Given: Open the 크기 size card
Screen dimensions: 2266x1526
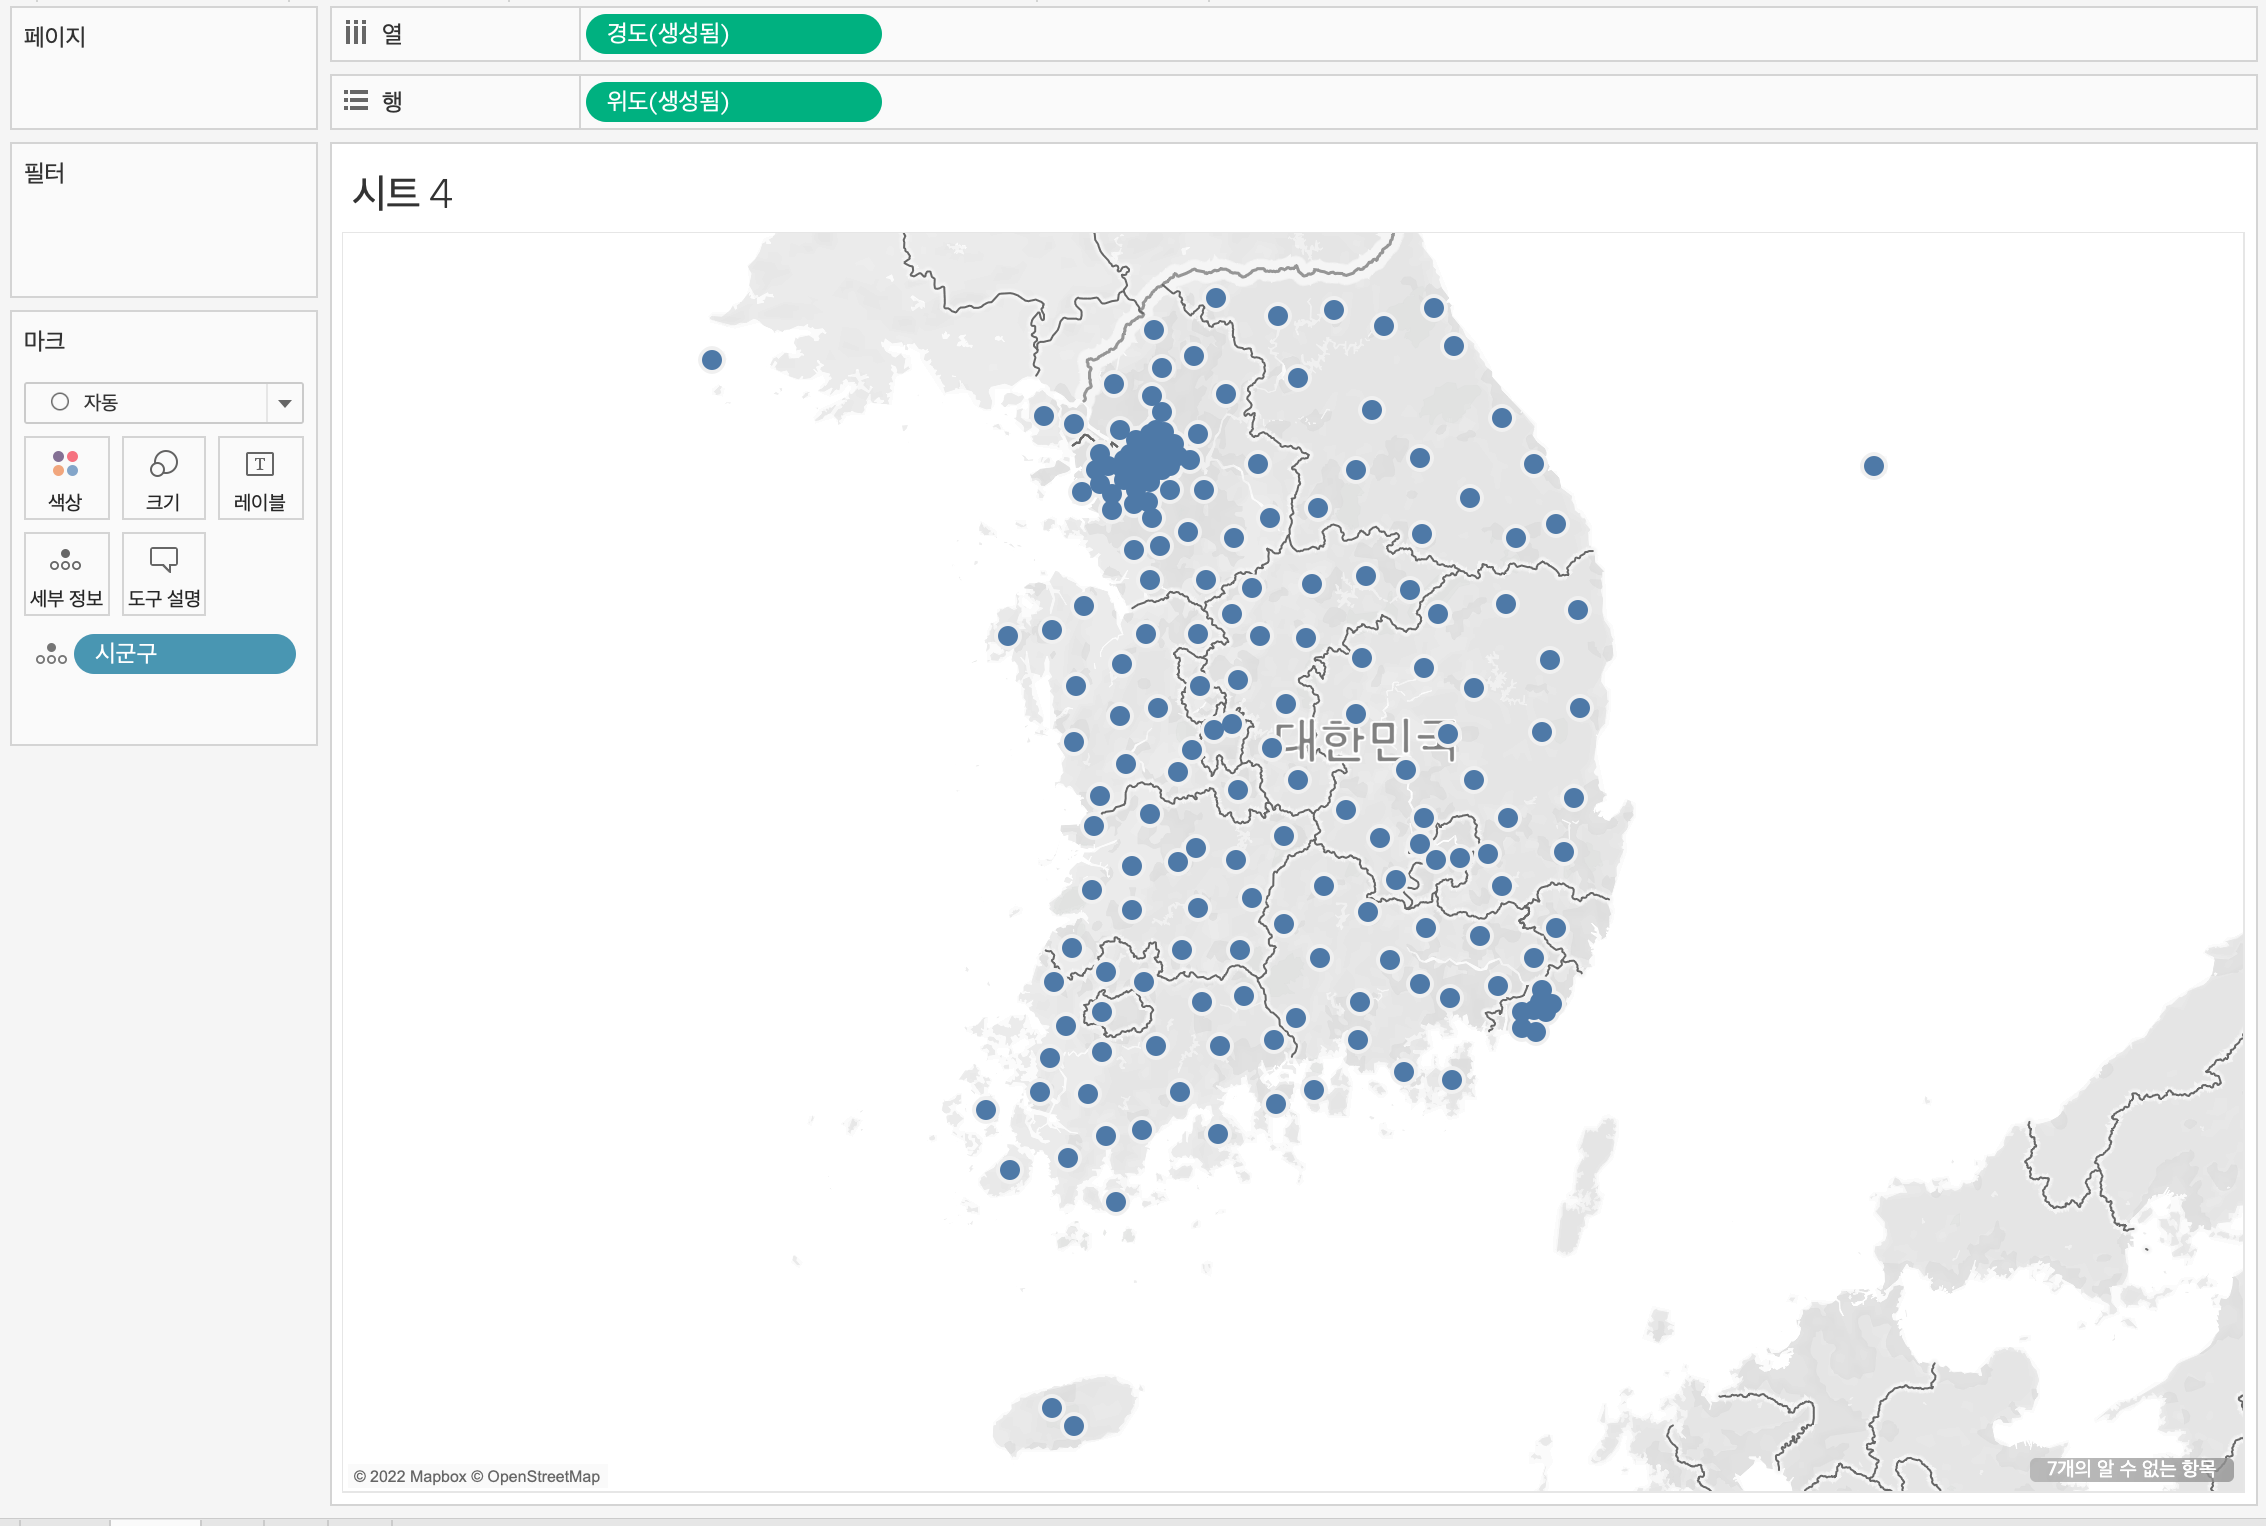Looking at the screenshot, I should pos(163,478).
